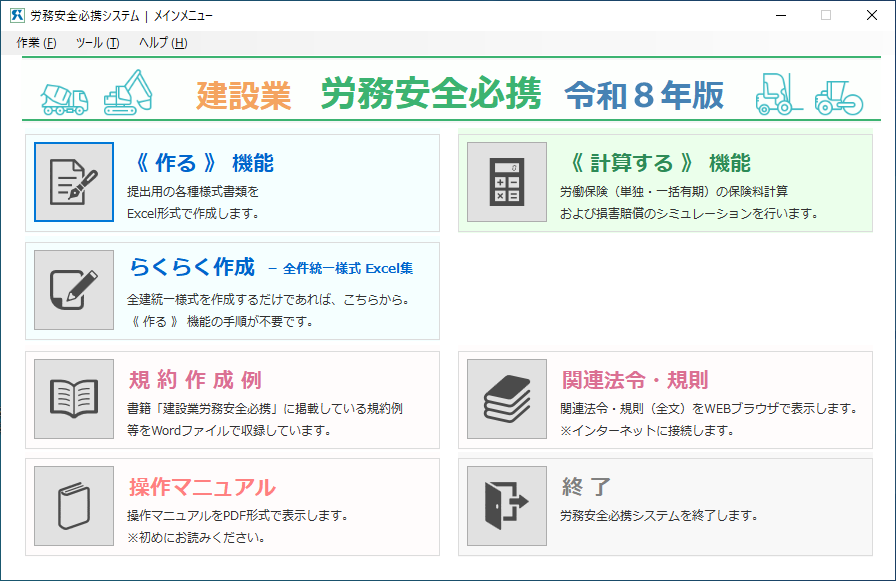Open the 作業(F) menu

(x=36, y=43)
